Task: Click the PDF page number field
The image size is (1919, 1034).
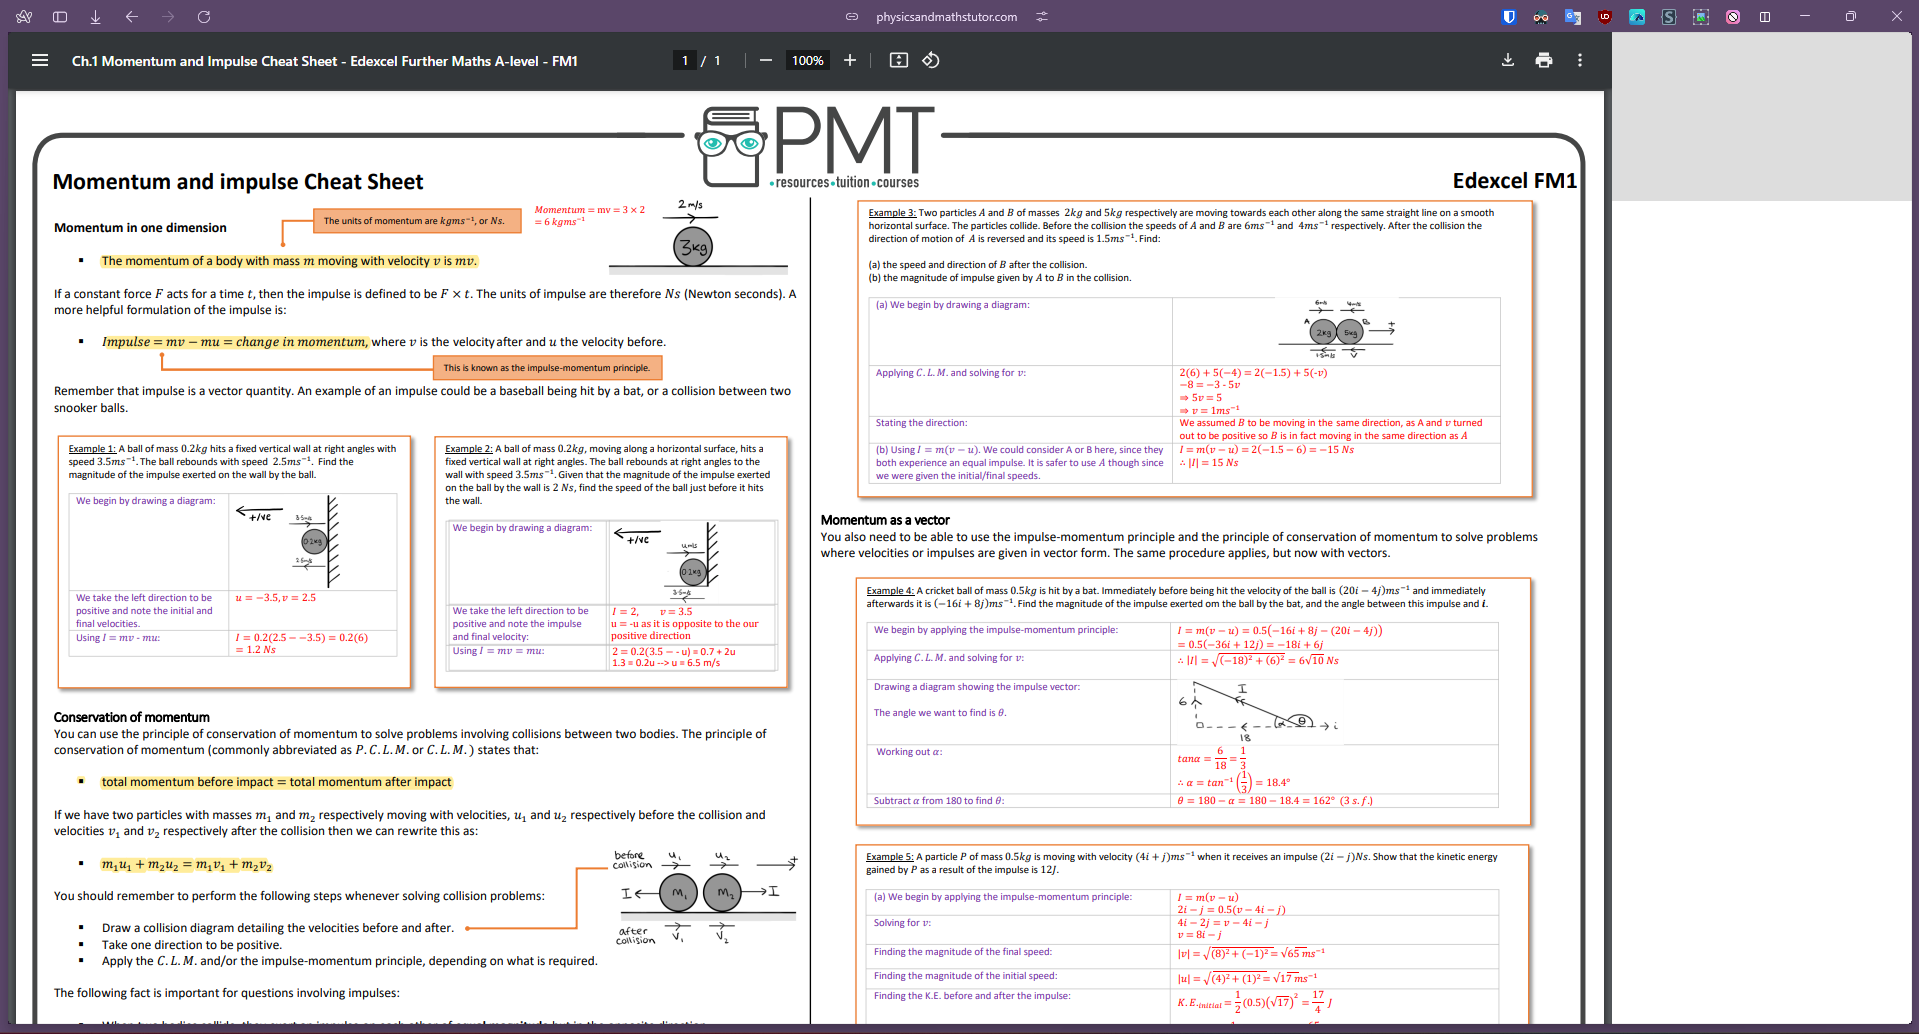Action: (685, 60)
